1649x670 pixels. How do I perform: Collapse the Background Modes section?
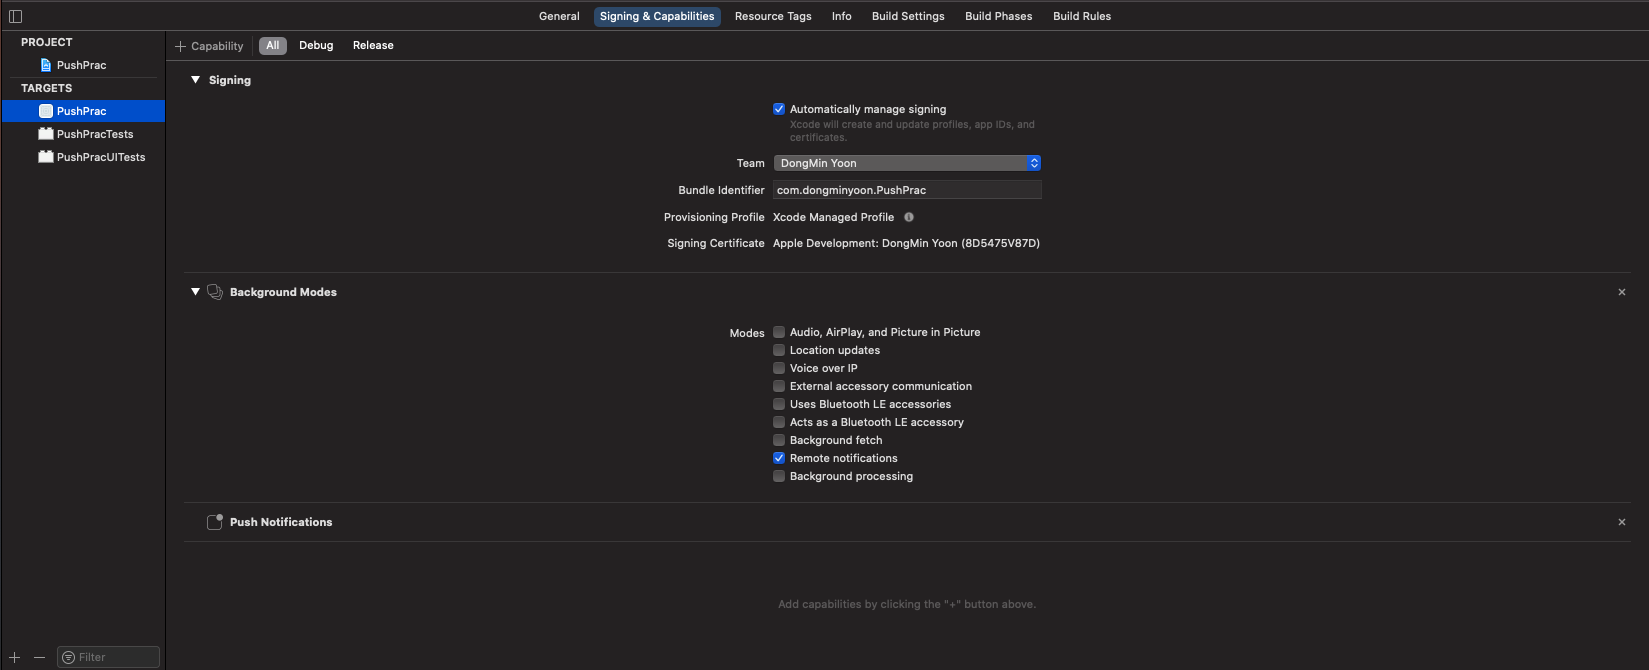pyautogui.click(x=196, y=292)
